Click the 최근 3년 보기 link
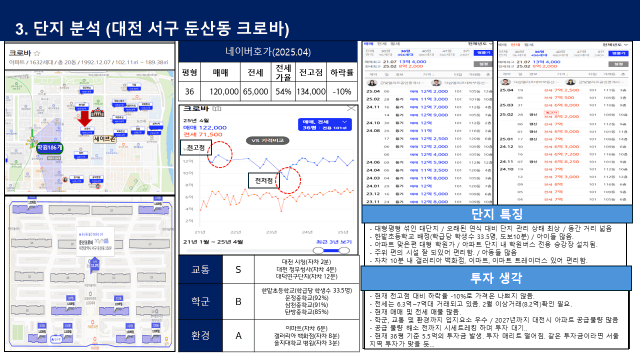The image size is (640, 360). click(x=333, y=242)
